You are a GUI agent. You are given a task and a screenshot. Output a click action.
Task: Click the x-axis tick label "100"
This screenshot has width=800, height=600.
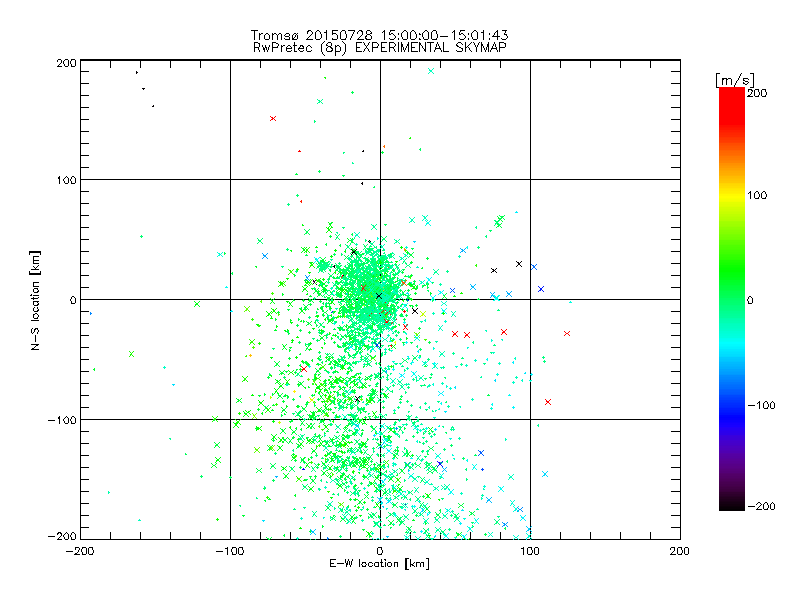[x=530, y=551]
